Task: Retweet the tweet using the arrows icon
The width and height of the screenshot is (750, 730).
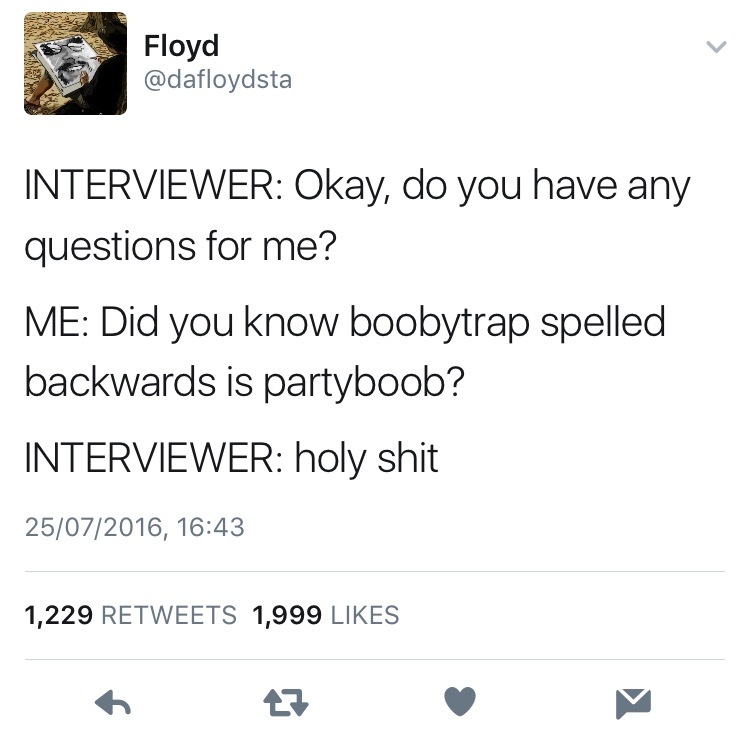Action: (286, 702)
